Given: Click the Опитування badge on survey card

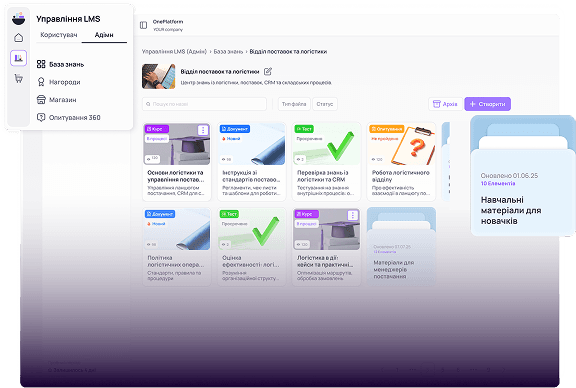Looking at the screenshot, I should (386, 129).
